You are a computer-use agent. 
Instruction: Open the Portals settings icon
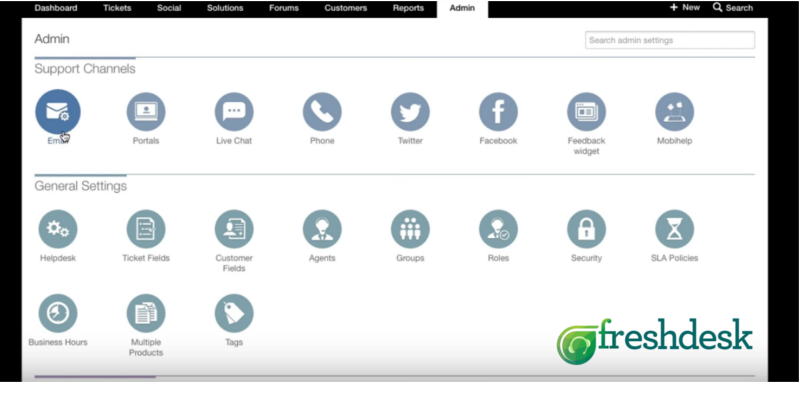pos(146,111)
